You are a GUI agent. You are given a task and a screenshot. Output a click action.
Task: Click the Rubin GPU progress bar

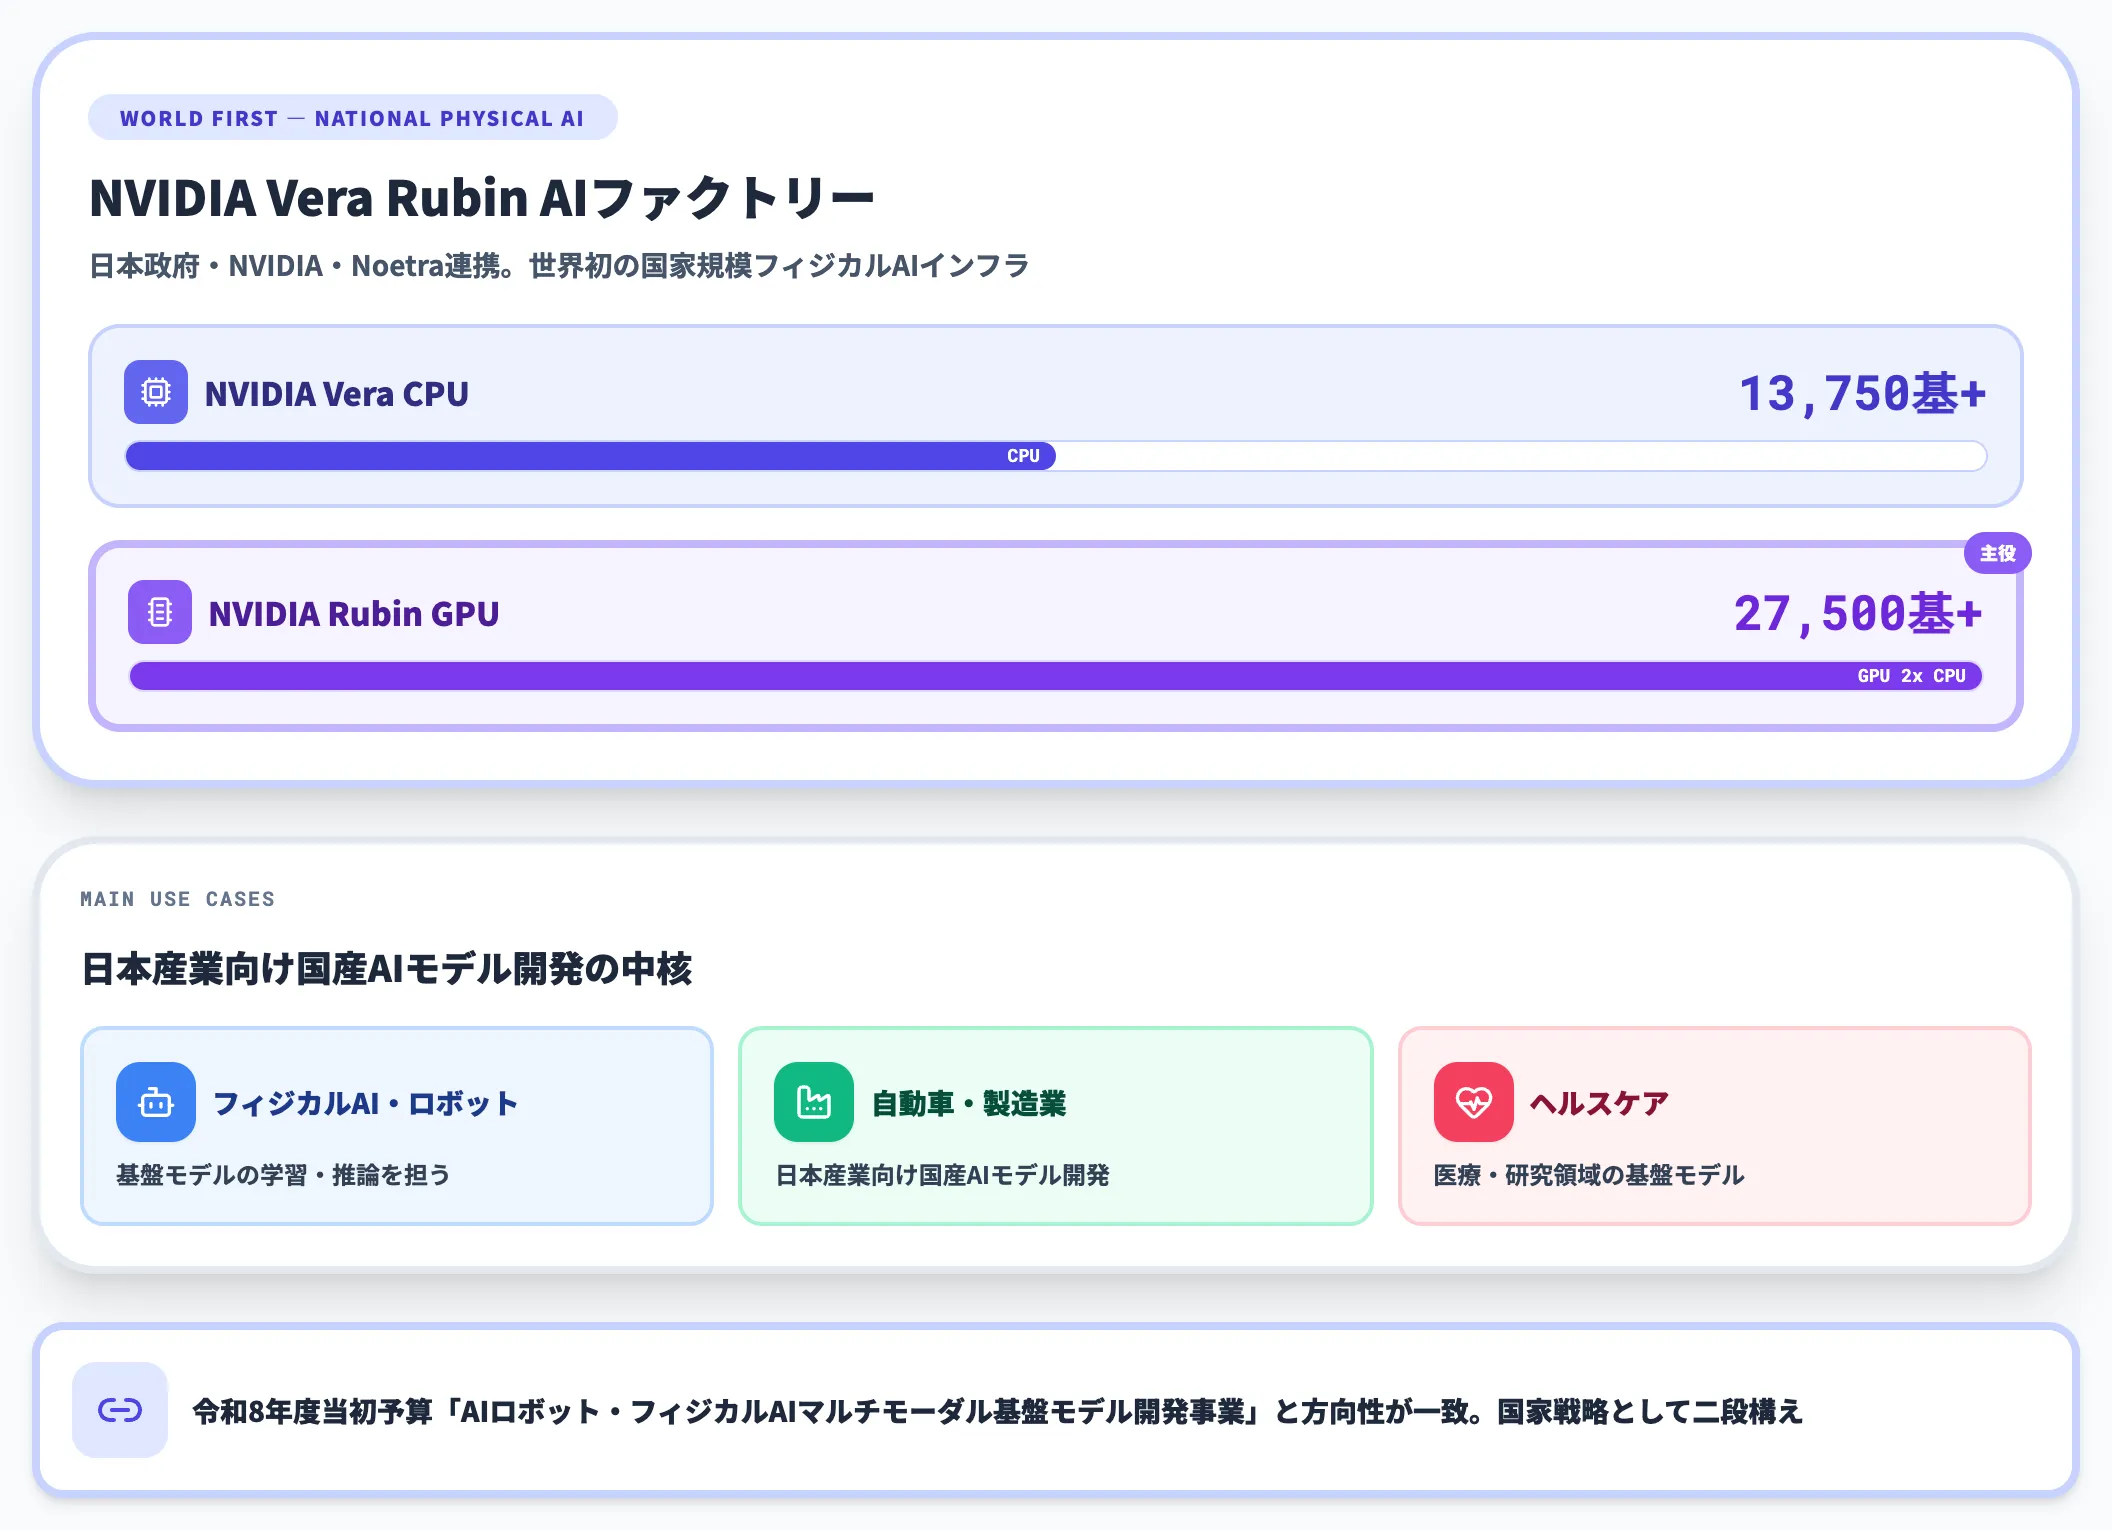coord(1056,676)
